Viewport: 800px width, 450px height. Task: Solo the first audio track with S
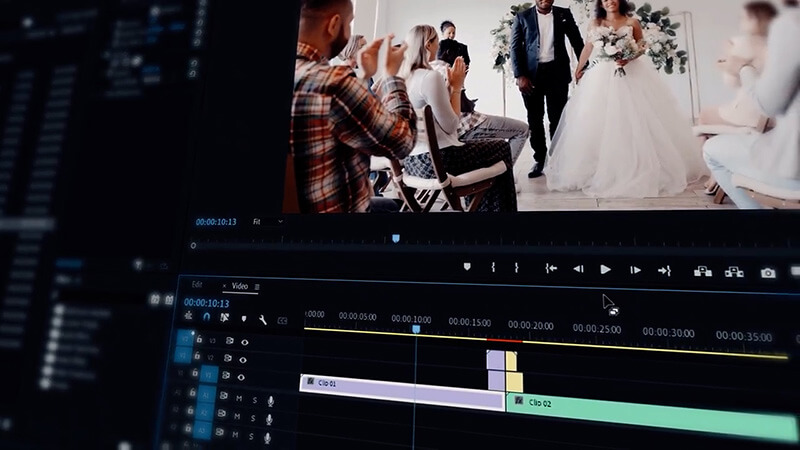click(253, 400)
